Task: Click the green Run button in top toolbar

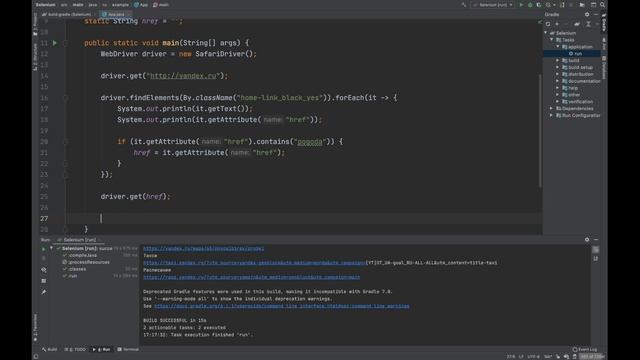Action: 521,5
